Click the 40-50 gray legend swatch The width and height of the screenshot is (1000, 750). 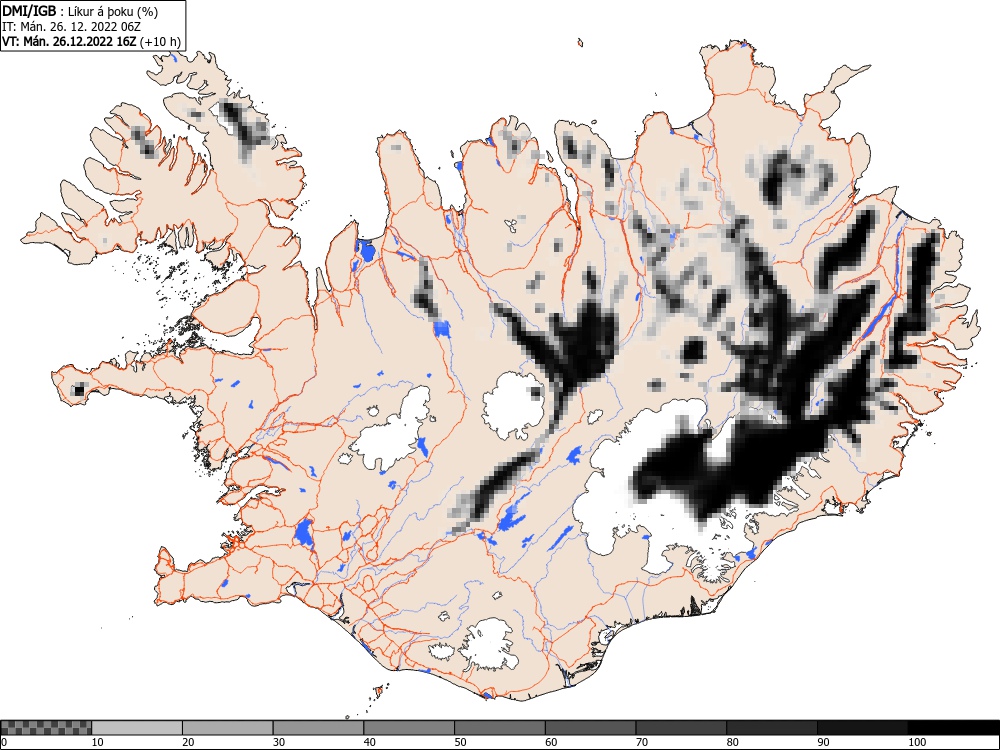409,728
